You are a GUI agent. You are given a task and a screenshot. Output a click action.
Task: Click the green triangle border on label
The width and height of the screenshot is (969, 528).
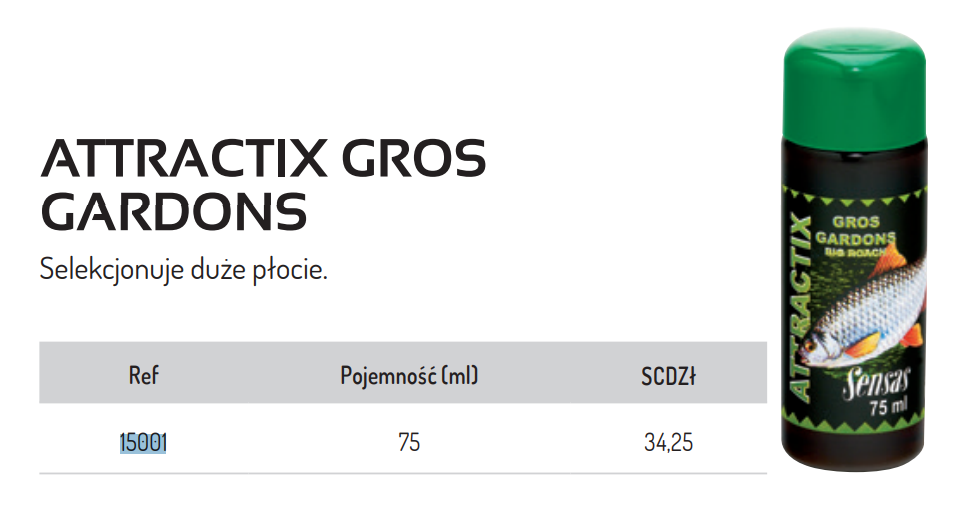click(x=853, y=198)
